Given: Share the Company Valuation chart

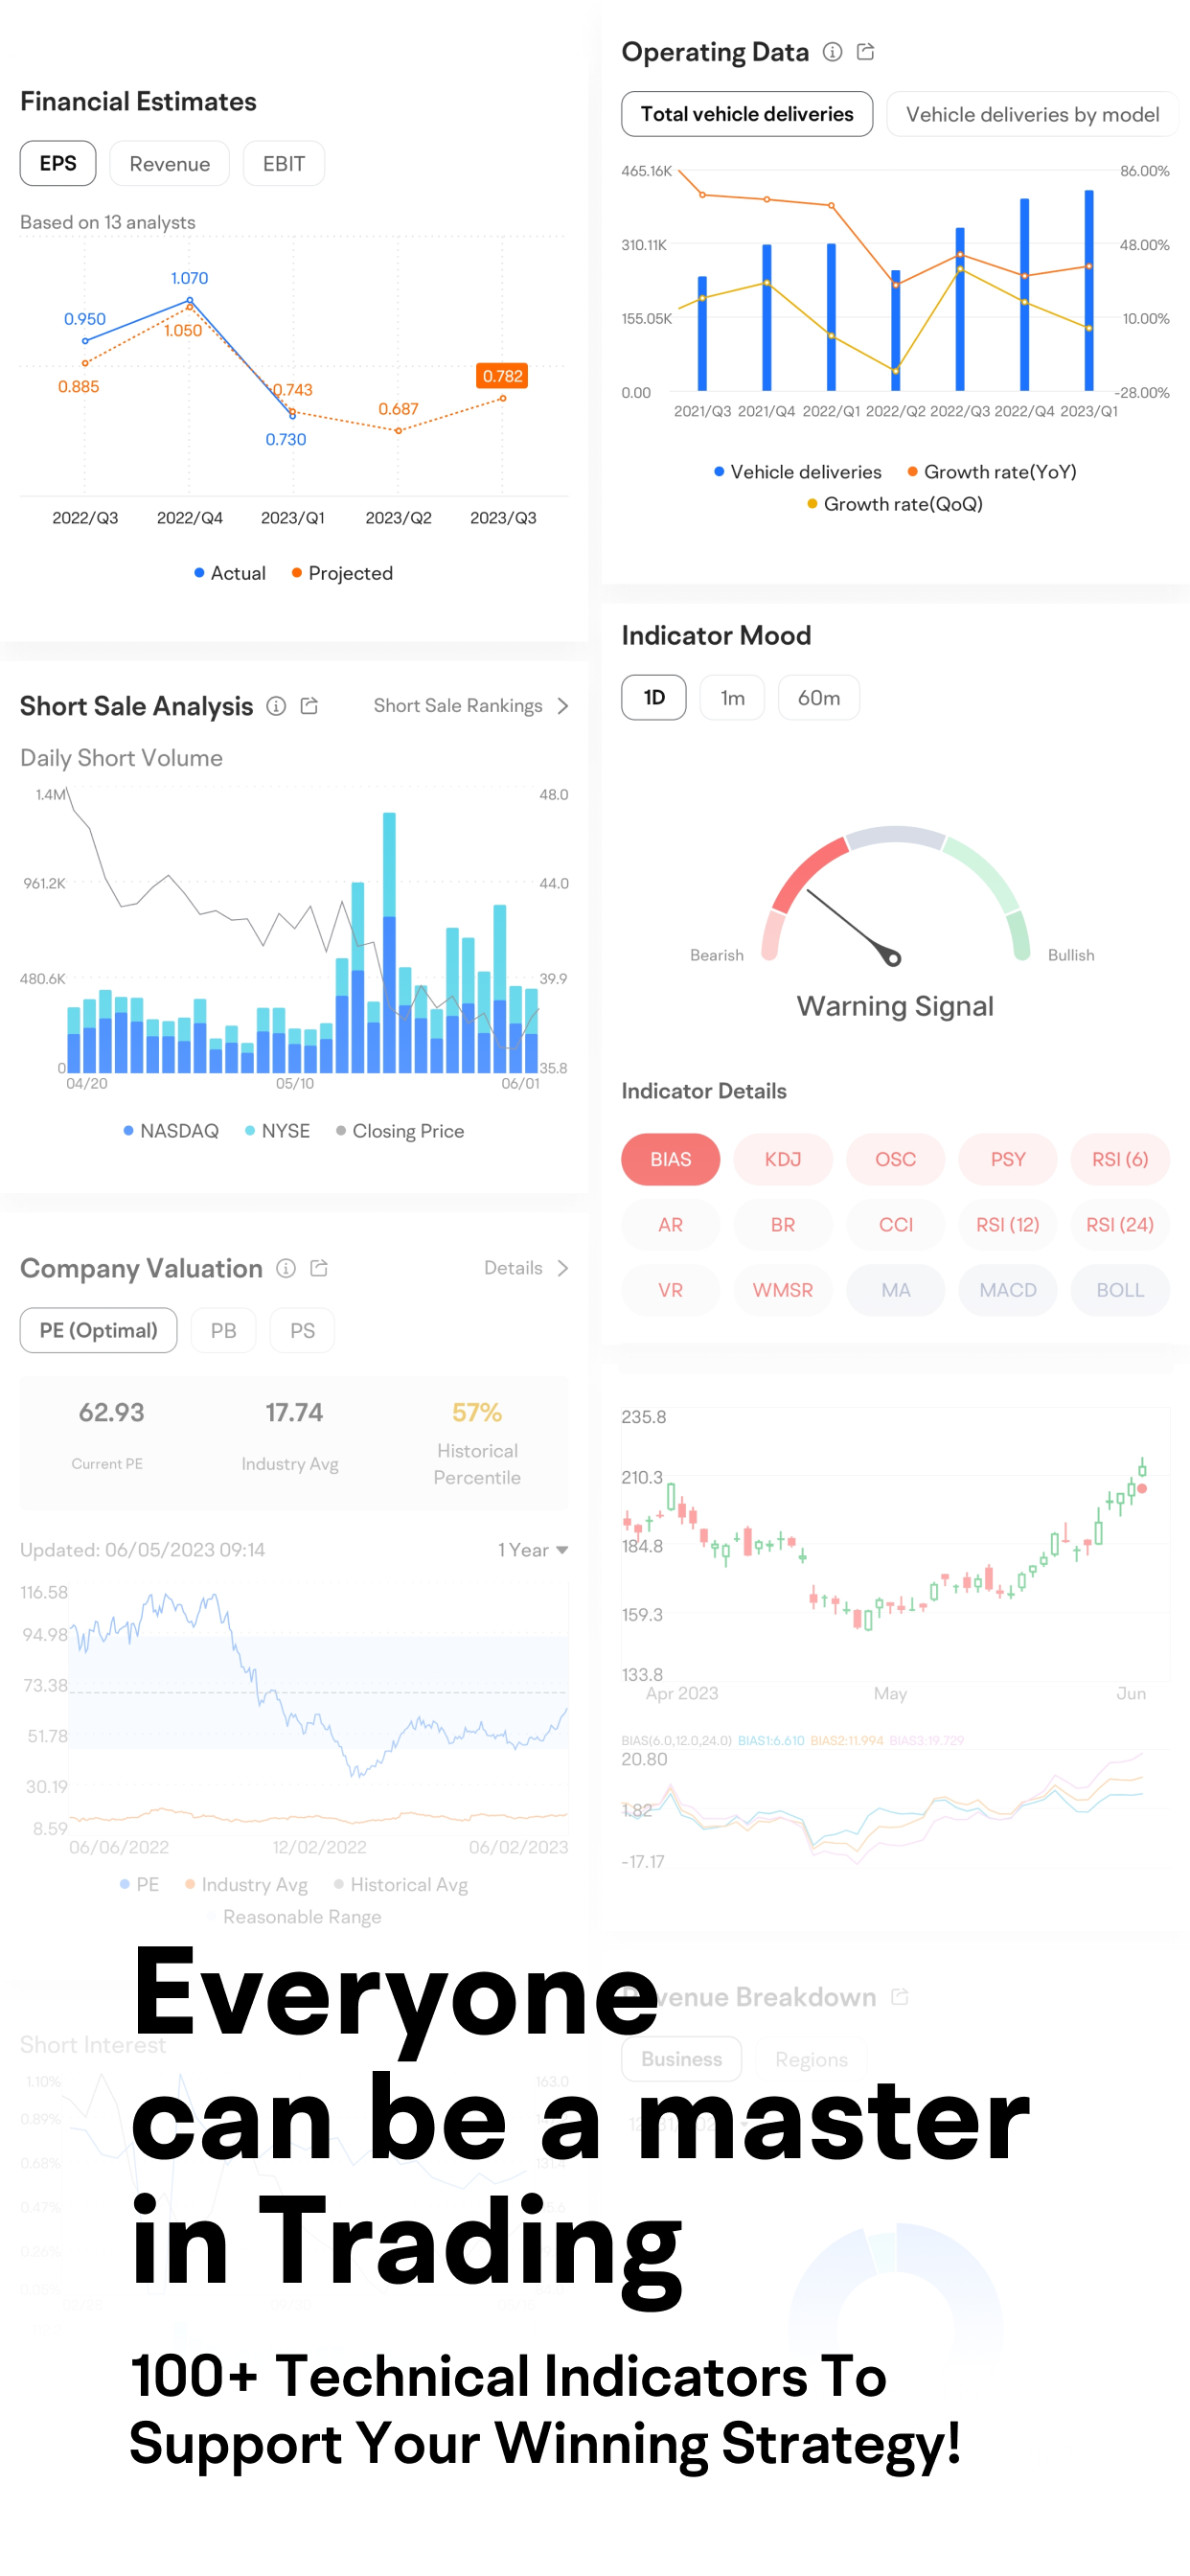Looking at the screenshot, I should [x=320, y=1268].
